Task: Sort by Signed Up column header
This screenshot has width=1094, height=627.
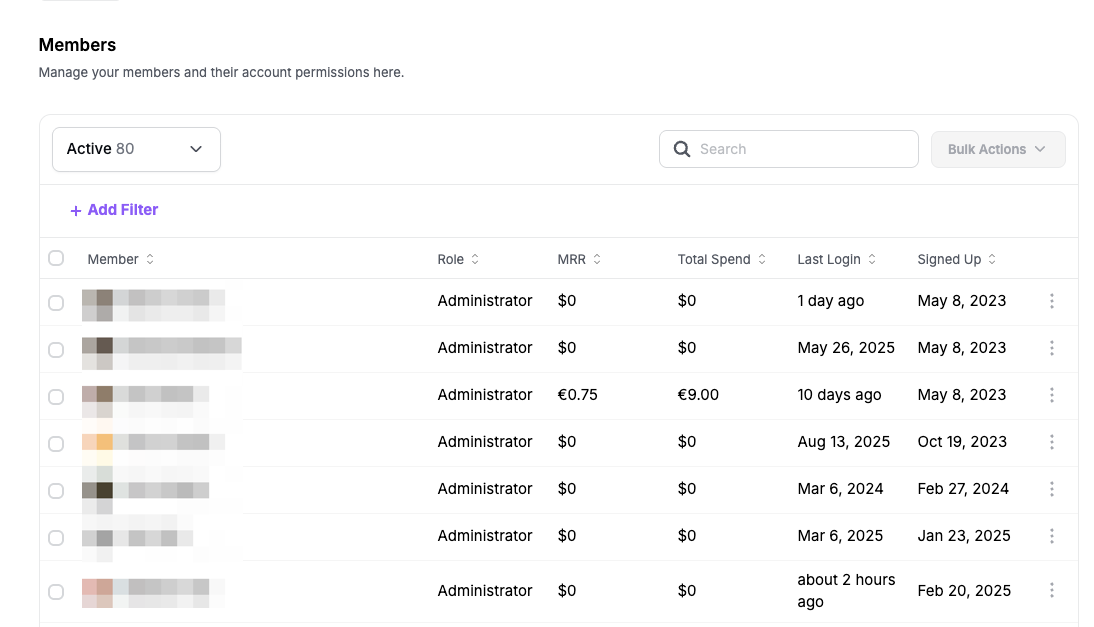Action: click(957, 259)
